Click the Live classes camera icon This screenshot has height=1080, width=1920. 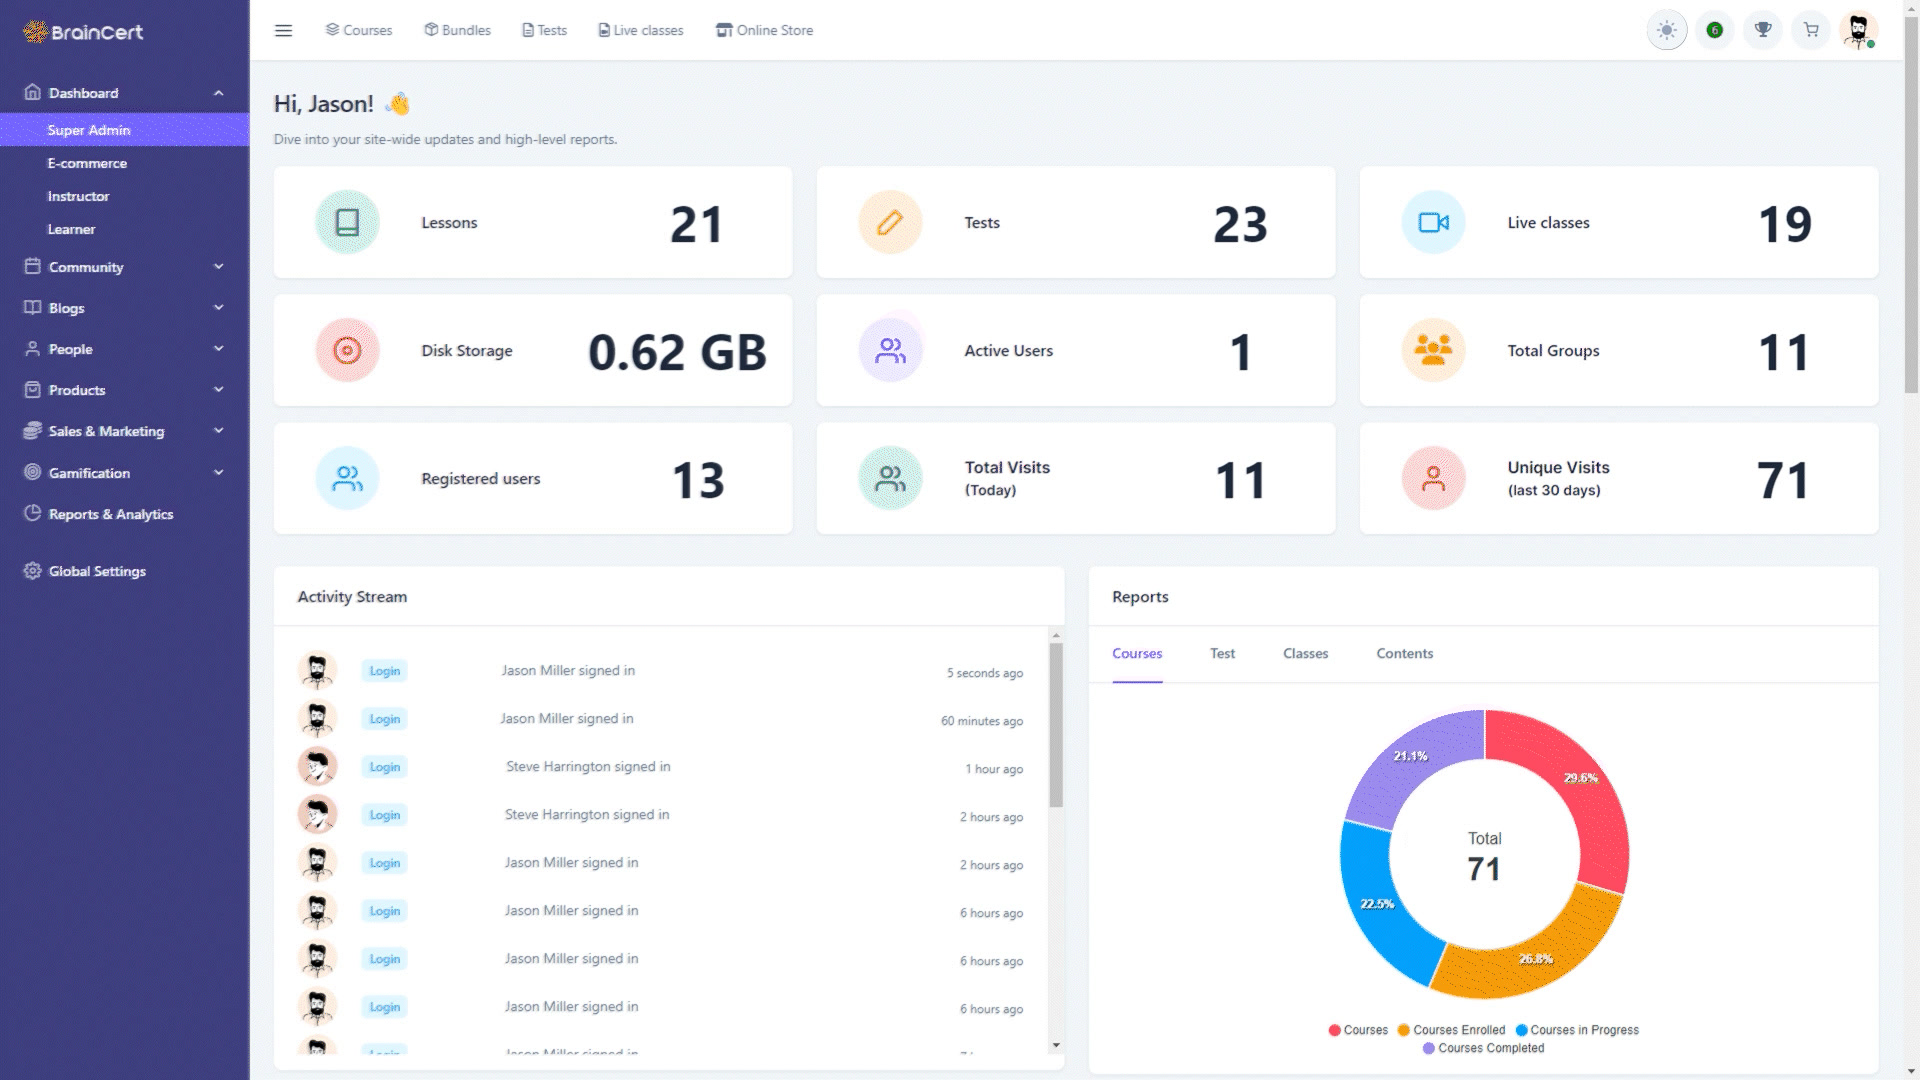[x=1433, y=222]
